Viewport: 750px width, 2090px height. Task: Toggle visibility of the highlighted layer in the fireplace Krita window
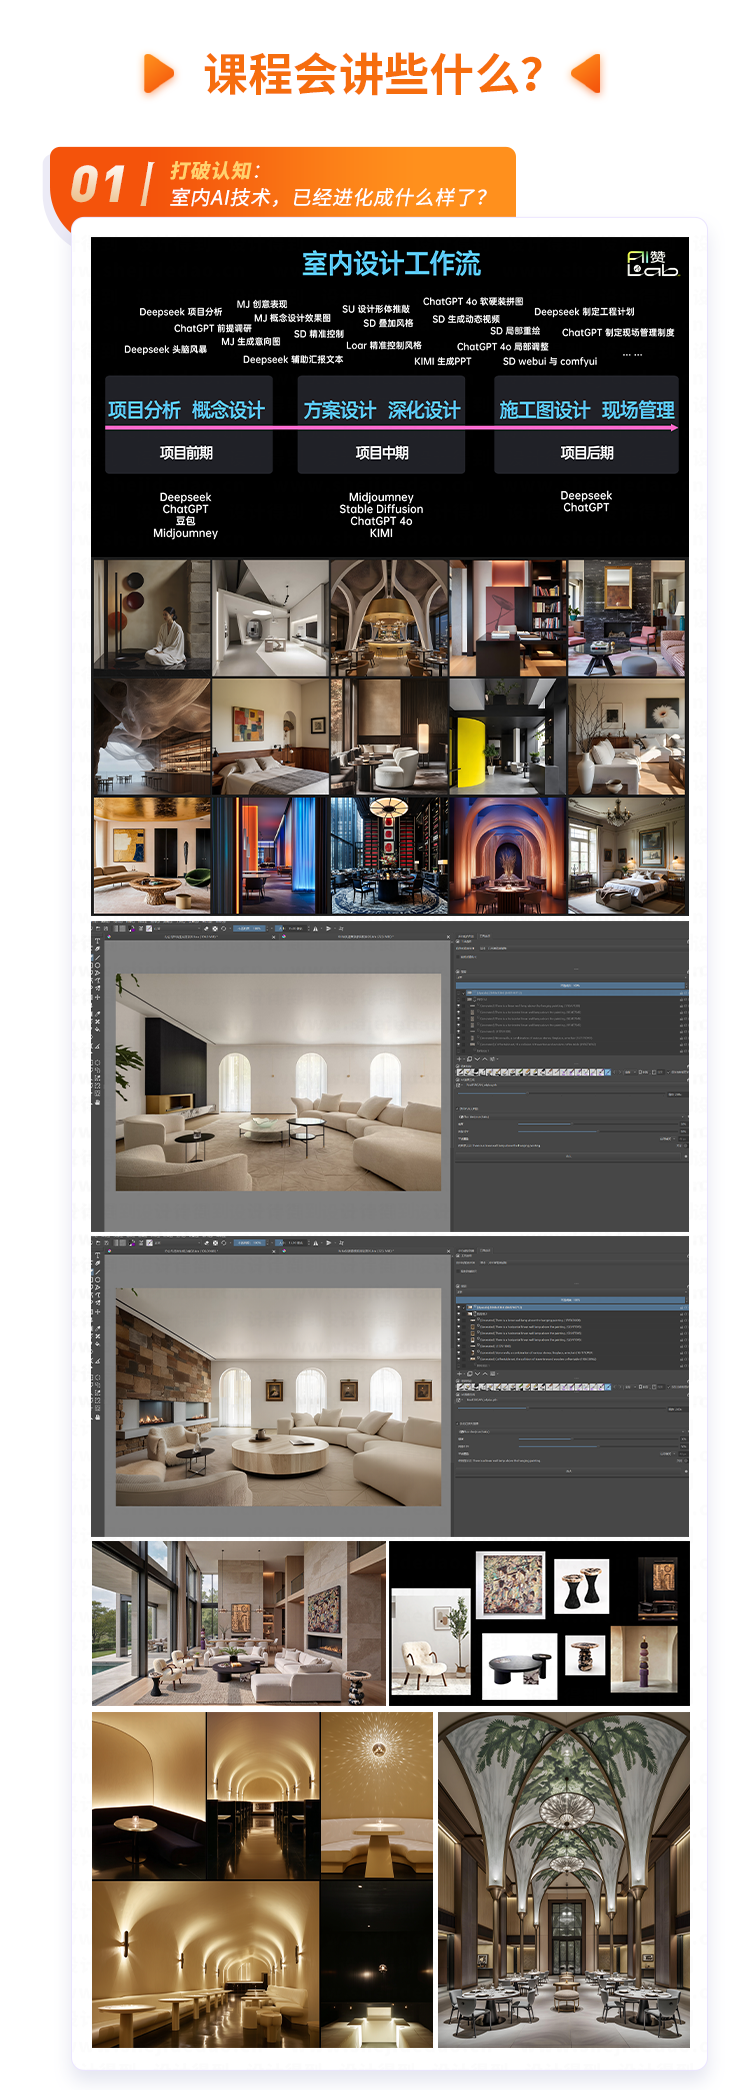point(460,1307)
